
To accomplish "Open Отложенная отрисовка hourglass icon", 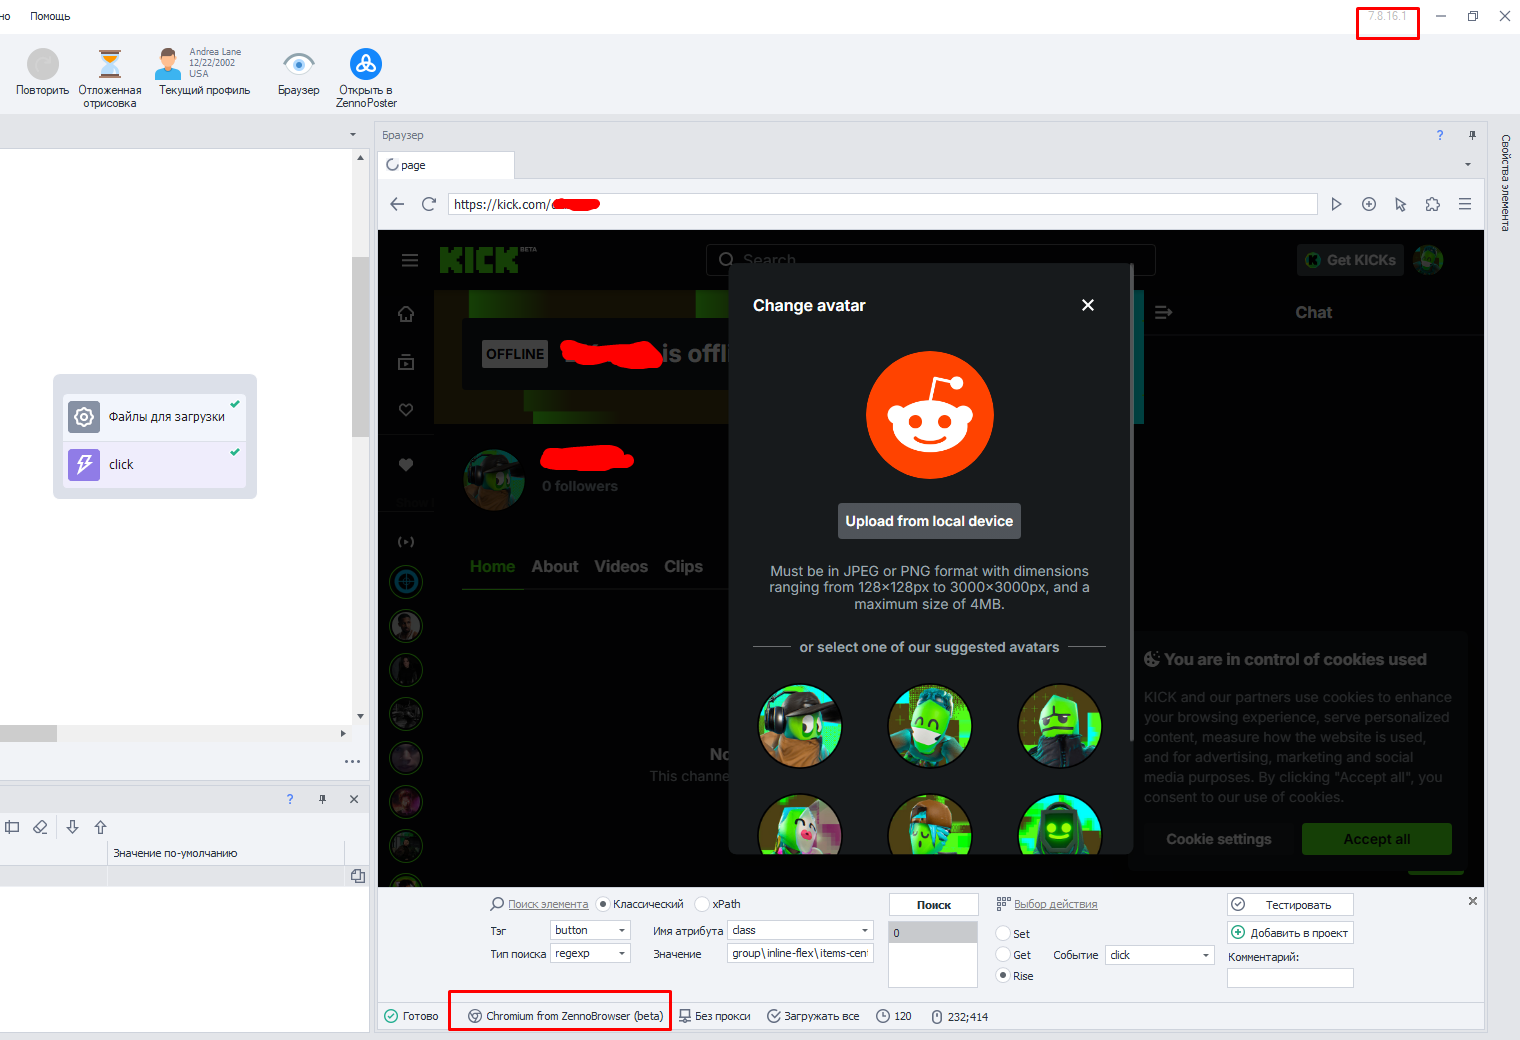I will tap(110, 64).
